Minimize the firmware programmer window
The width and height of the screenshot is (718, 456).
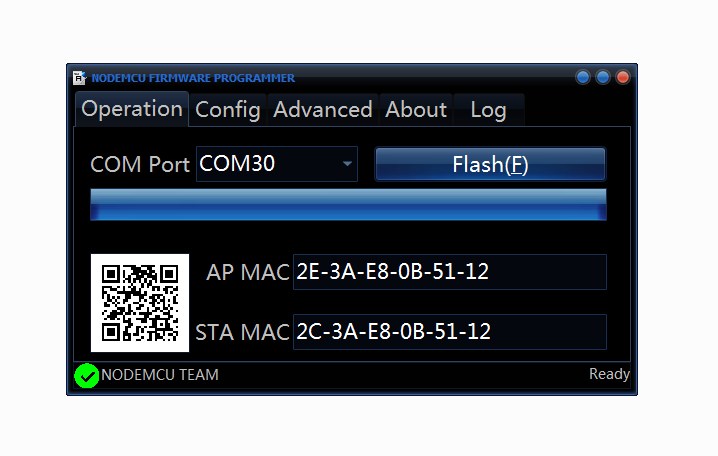point(583,77)
